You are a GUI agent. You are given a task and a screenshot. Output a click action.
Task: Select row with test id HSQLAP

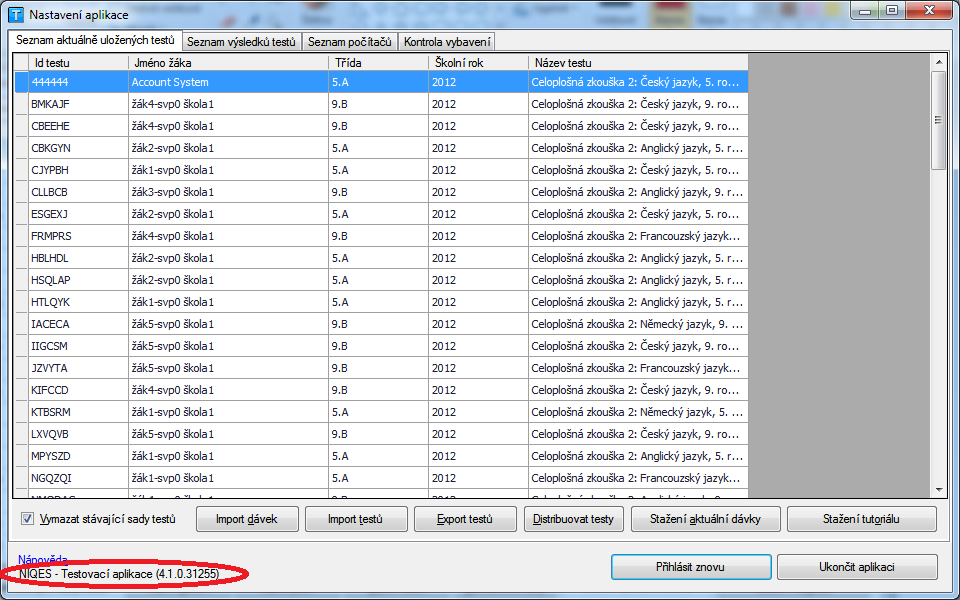pos(381,280)
